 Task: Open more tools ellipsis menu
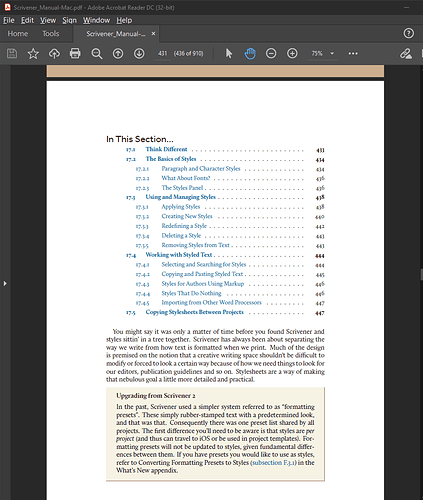(353, 53)
